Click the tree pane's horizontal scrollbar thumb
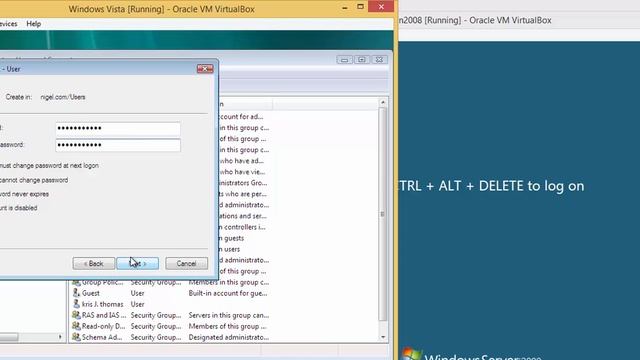 click(9, 337)
